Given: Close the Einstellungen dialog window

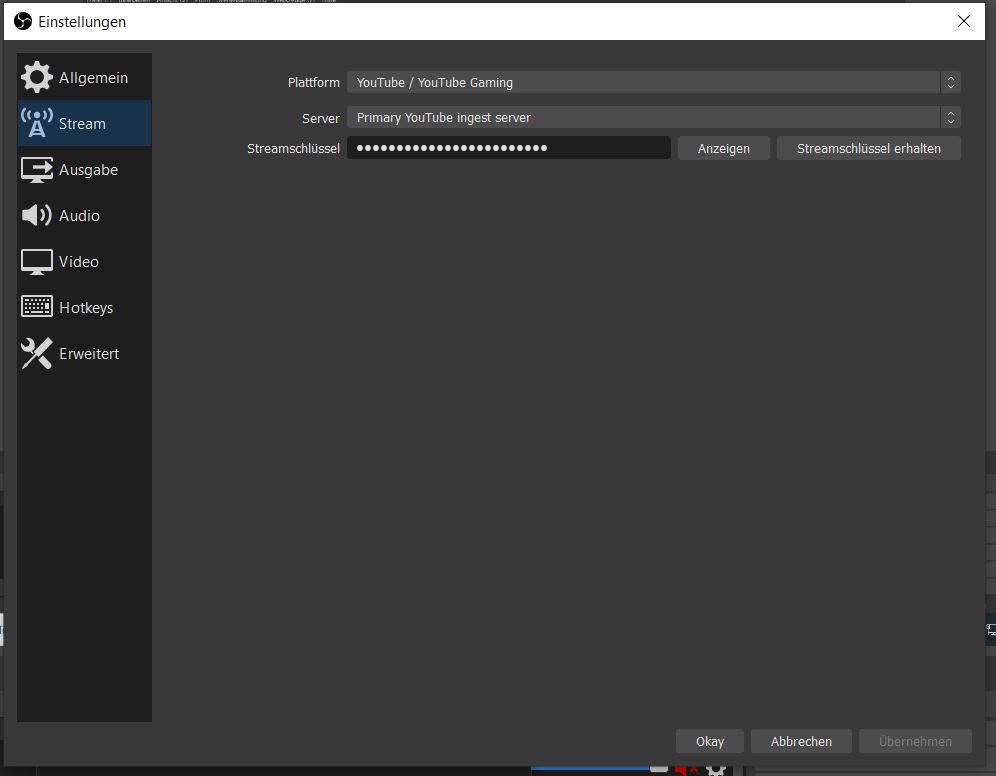Looking at the screenshot, I should [x=964, y=21].
